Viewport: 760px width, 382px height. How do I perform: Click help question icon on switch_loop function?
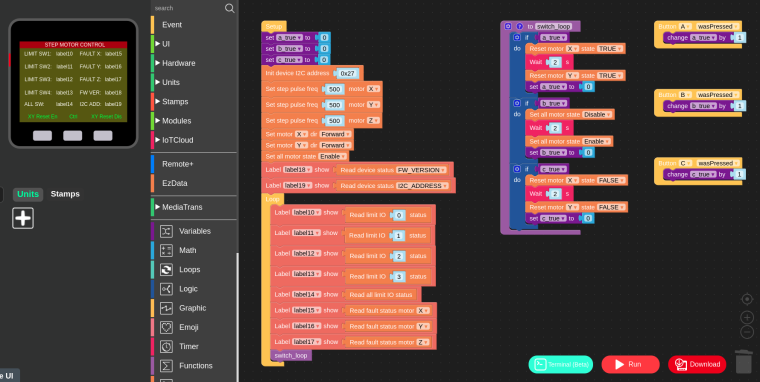520,27
